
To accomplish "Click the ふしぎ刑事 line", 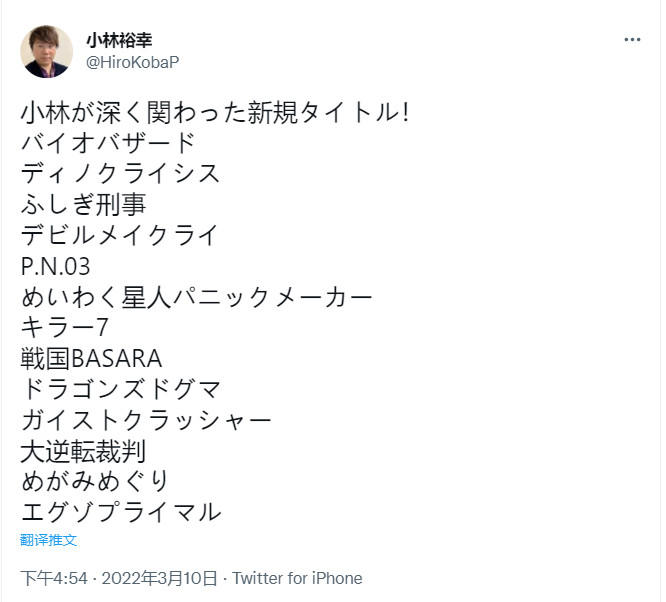I will pos(83,204).
